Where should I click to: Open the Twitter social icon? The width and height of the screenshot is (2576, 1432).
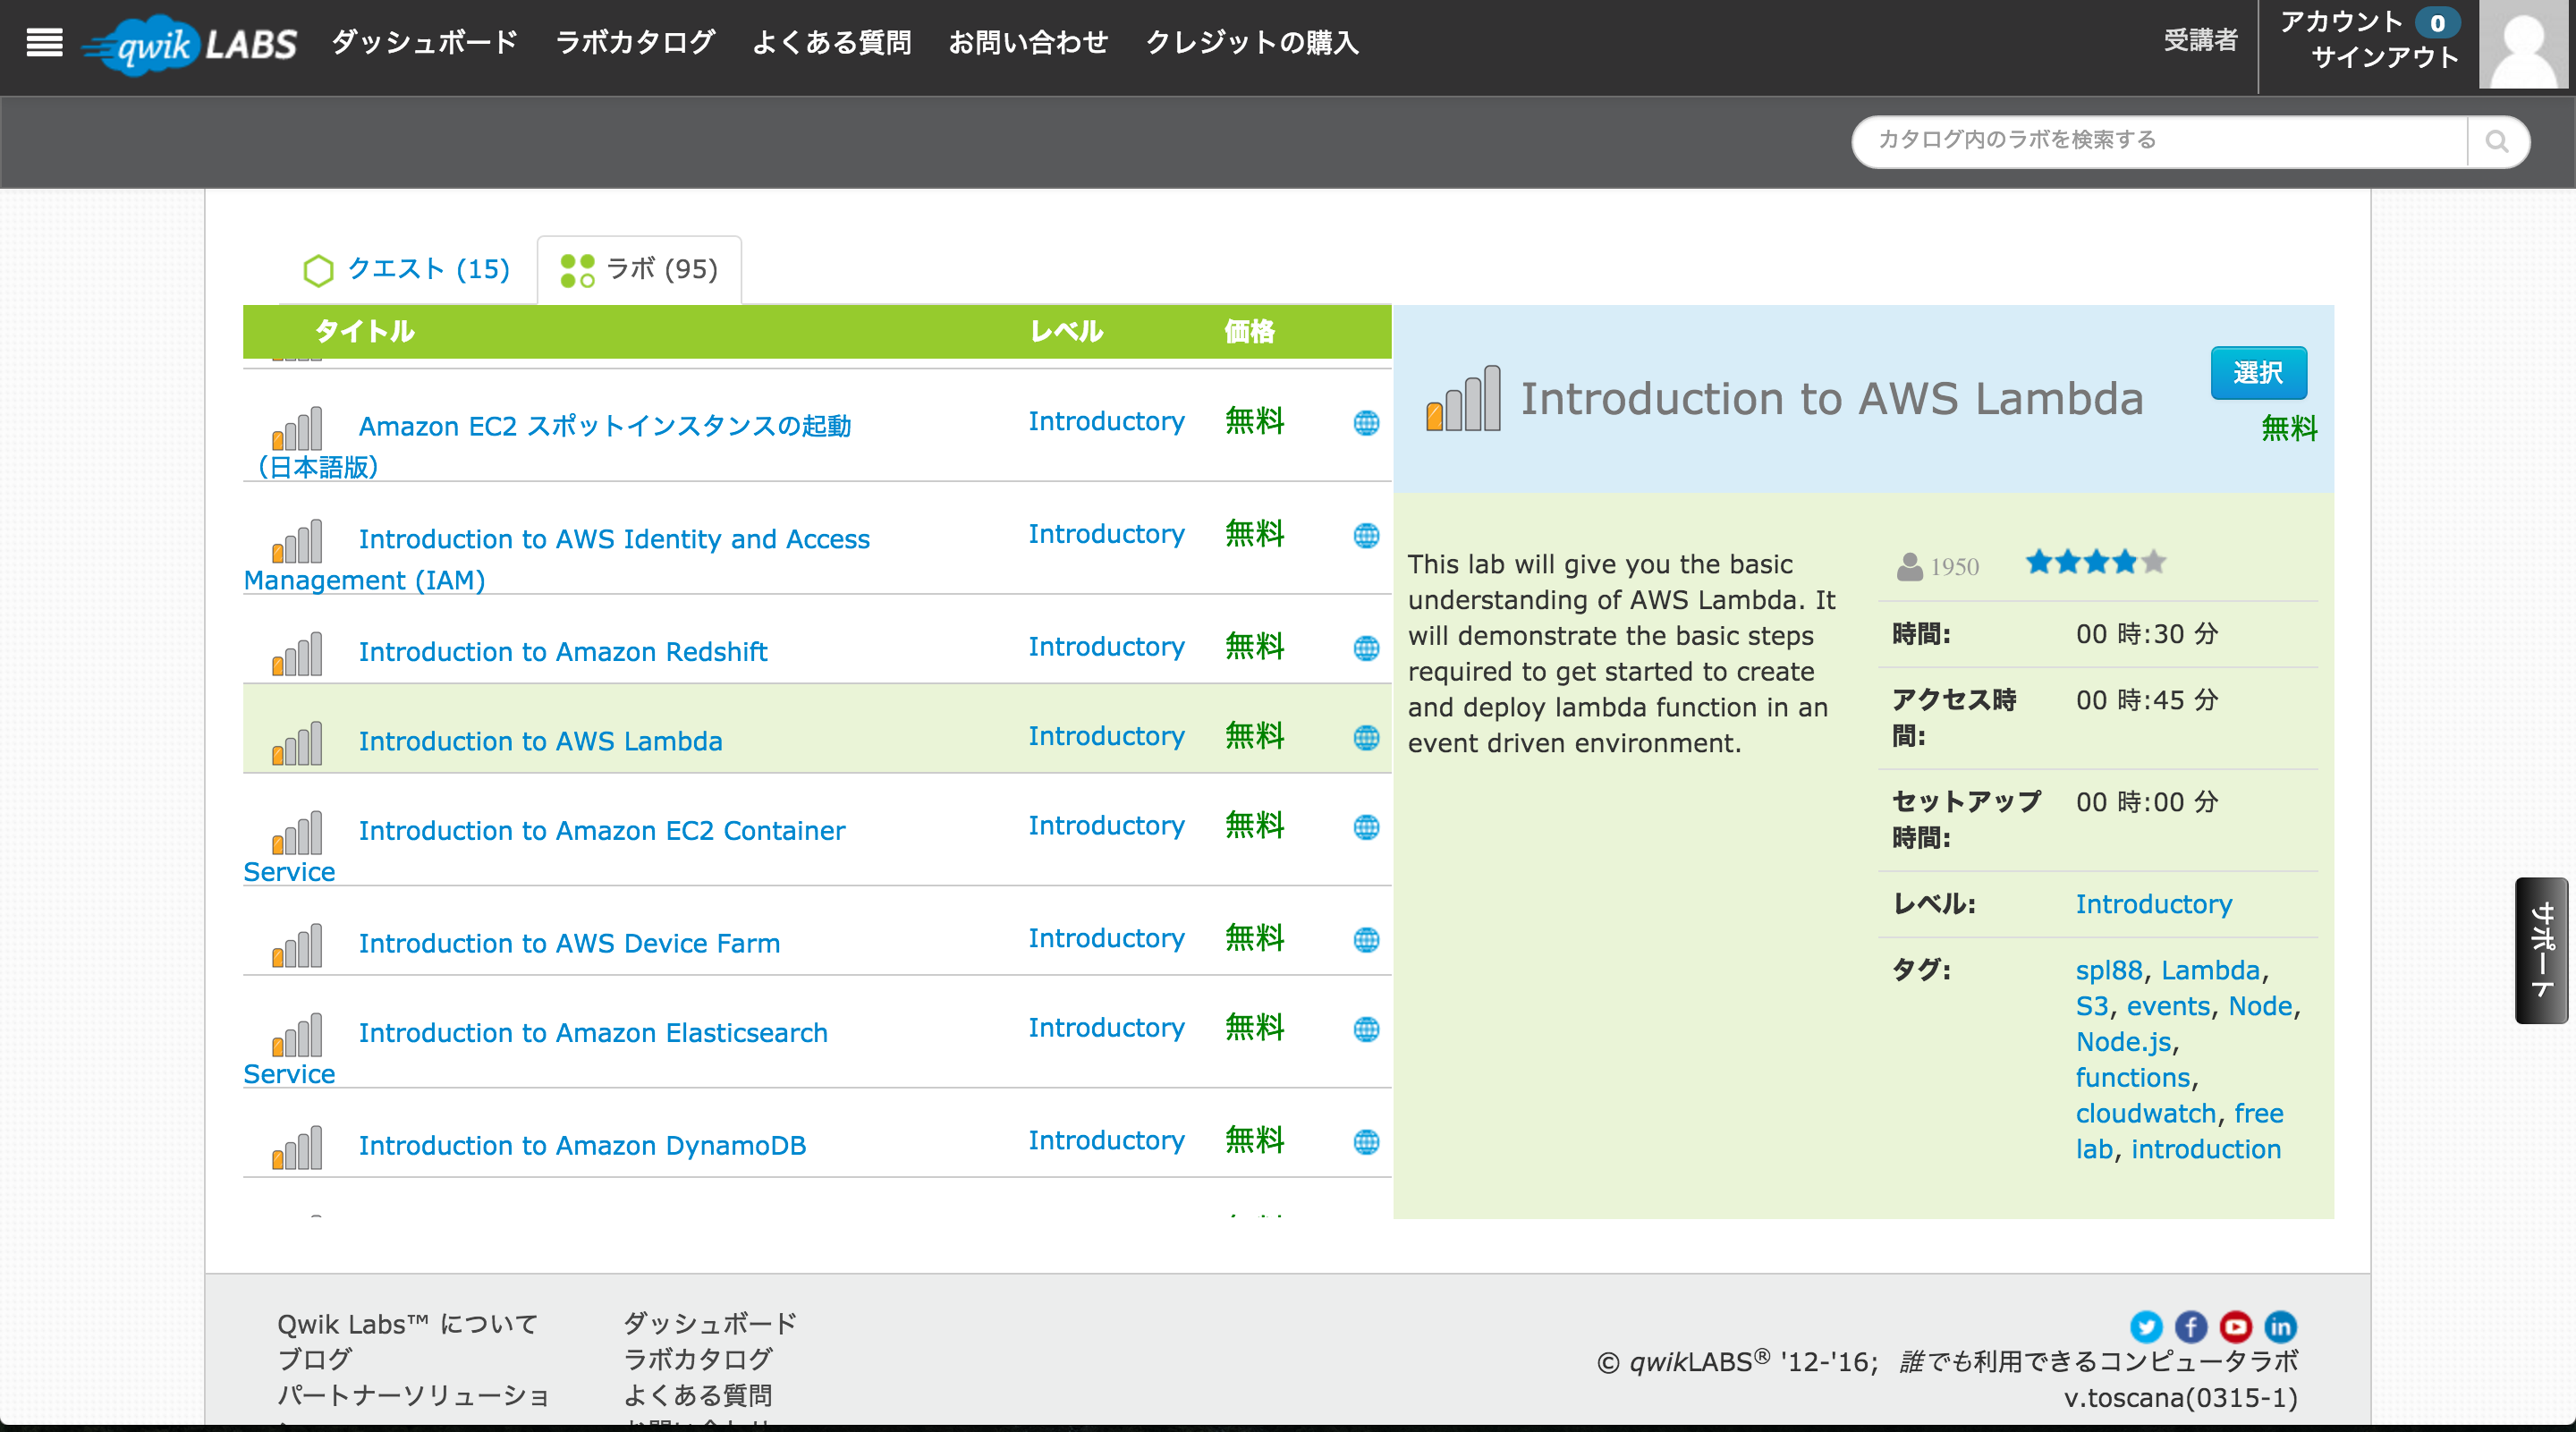coord(2145,1326)
